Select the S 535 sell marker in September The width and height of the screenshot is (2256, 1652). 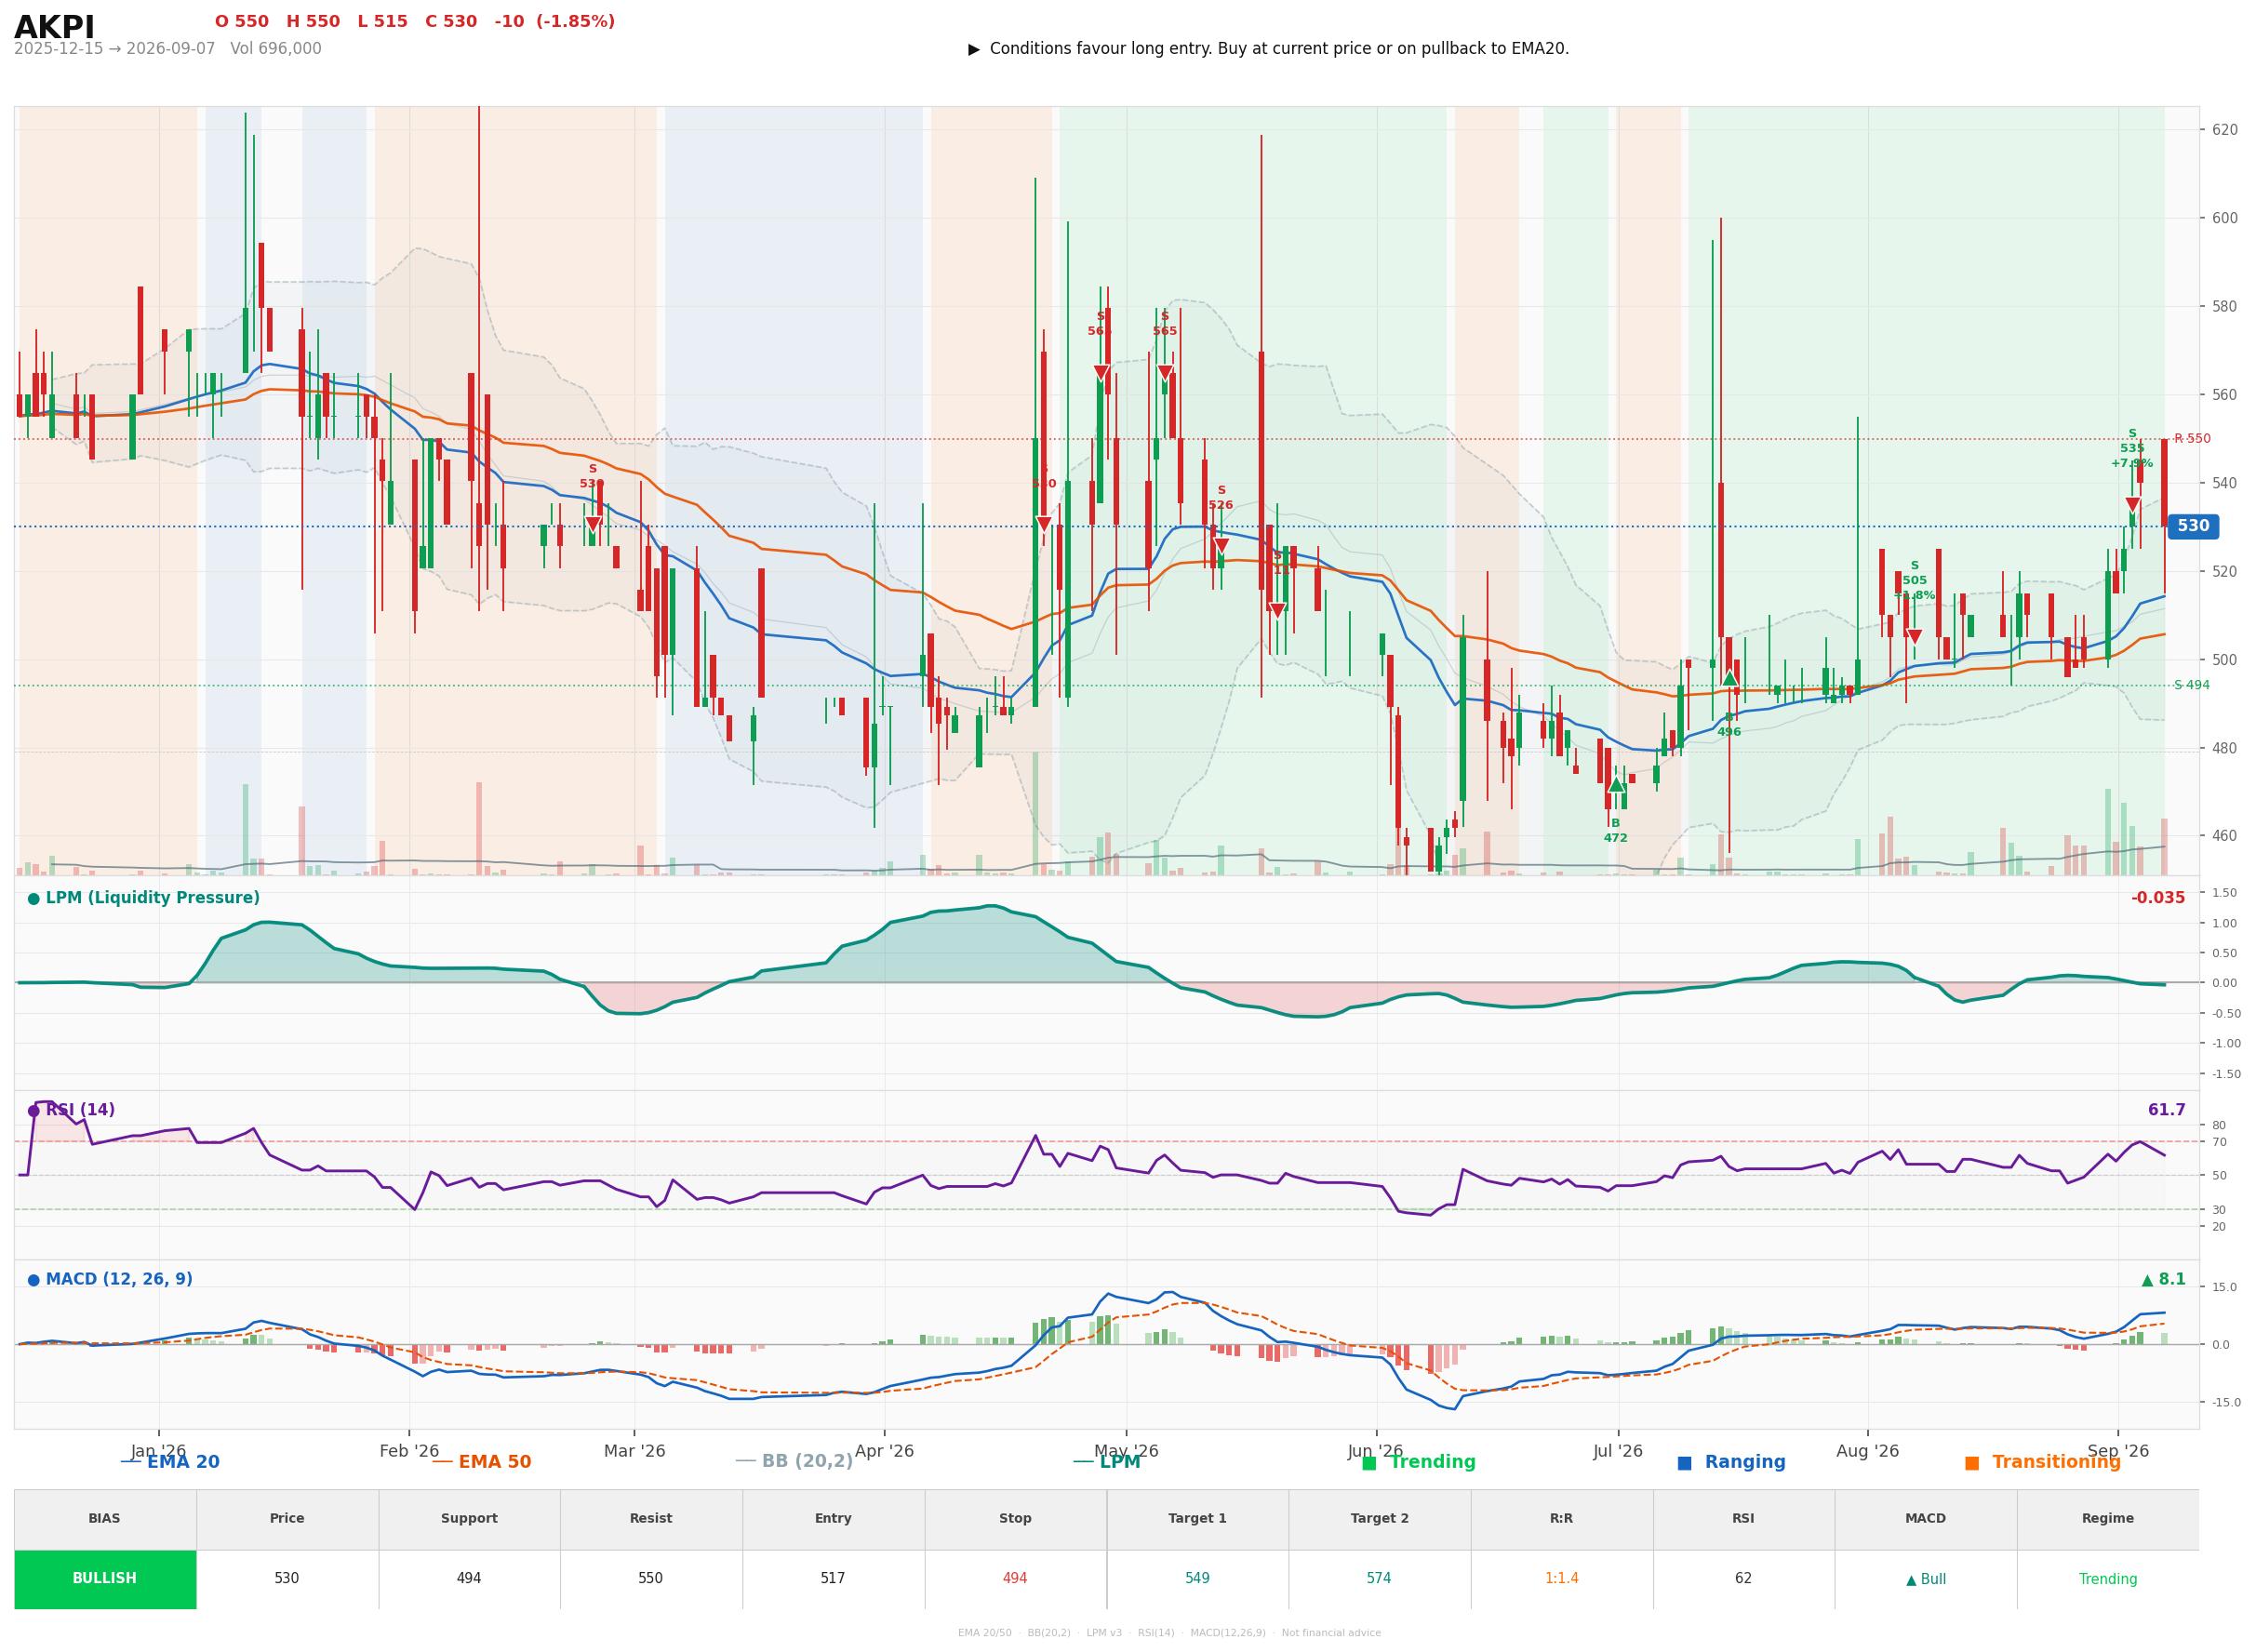click(x=2132, y=505)
